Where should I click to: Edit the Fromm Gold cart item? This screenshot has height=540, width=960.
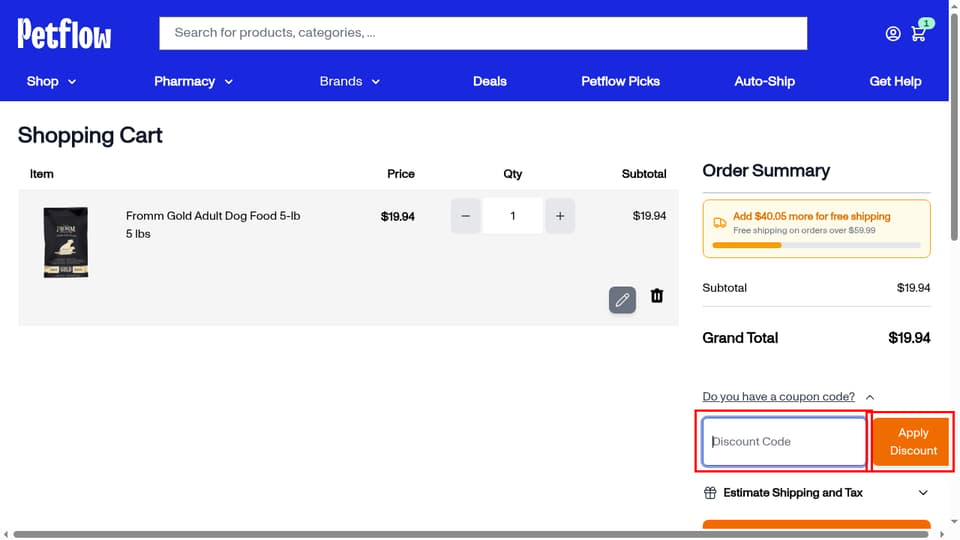(622, 300)
